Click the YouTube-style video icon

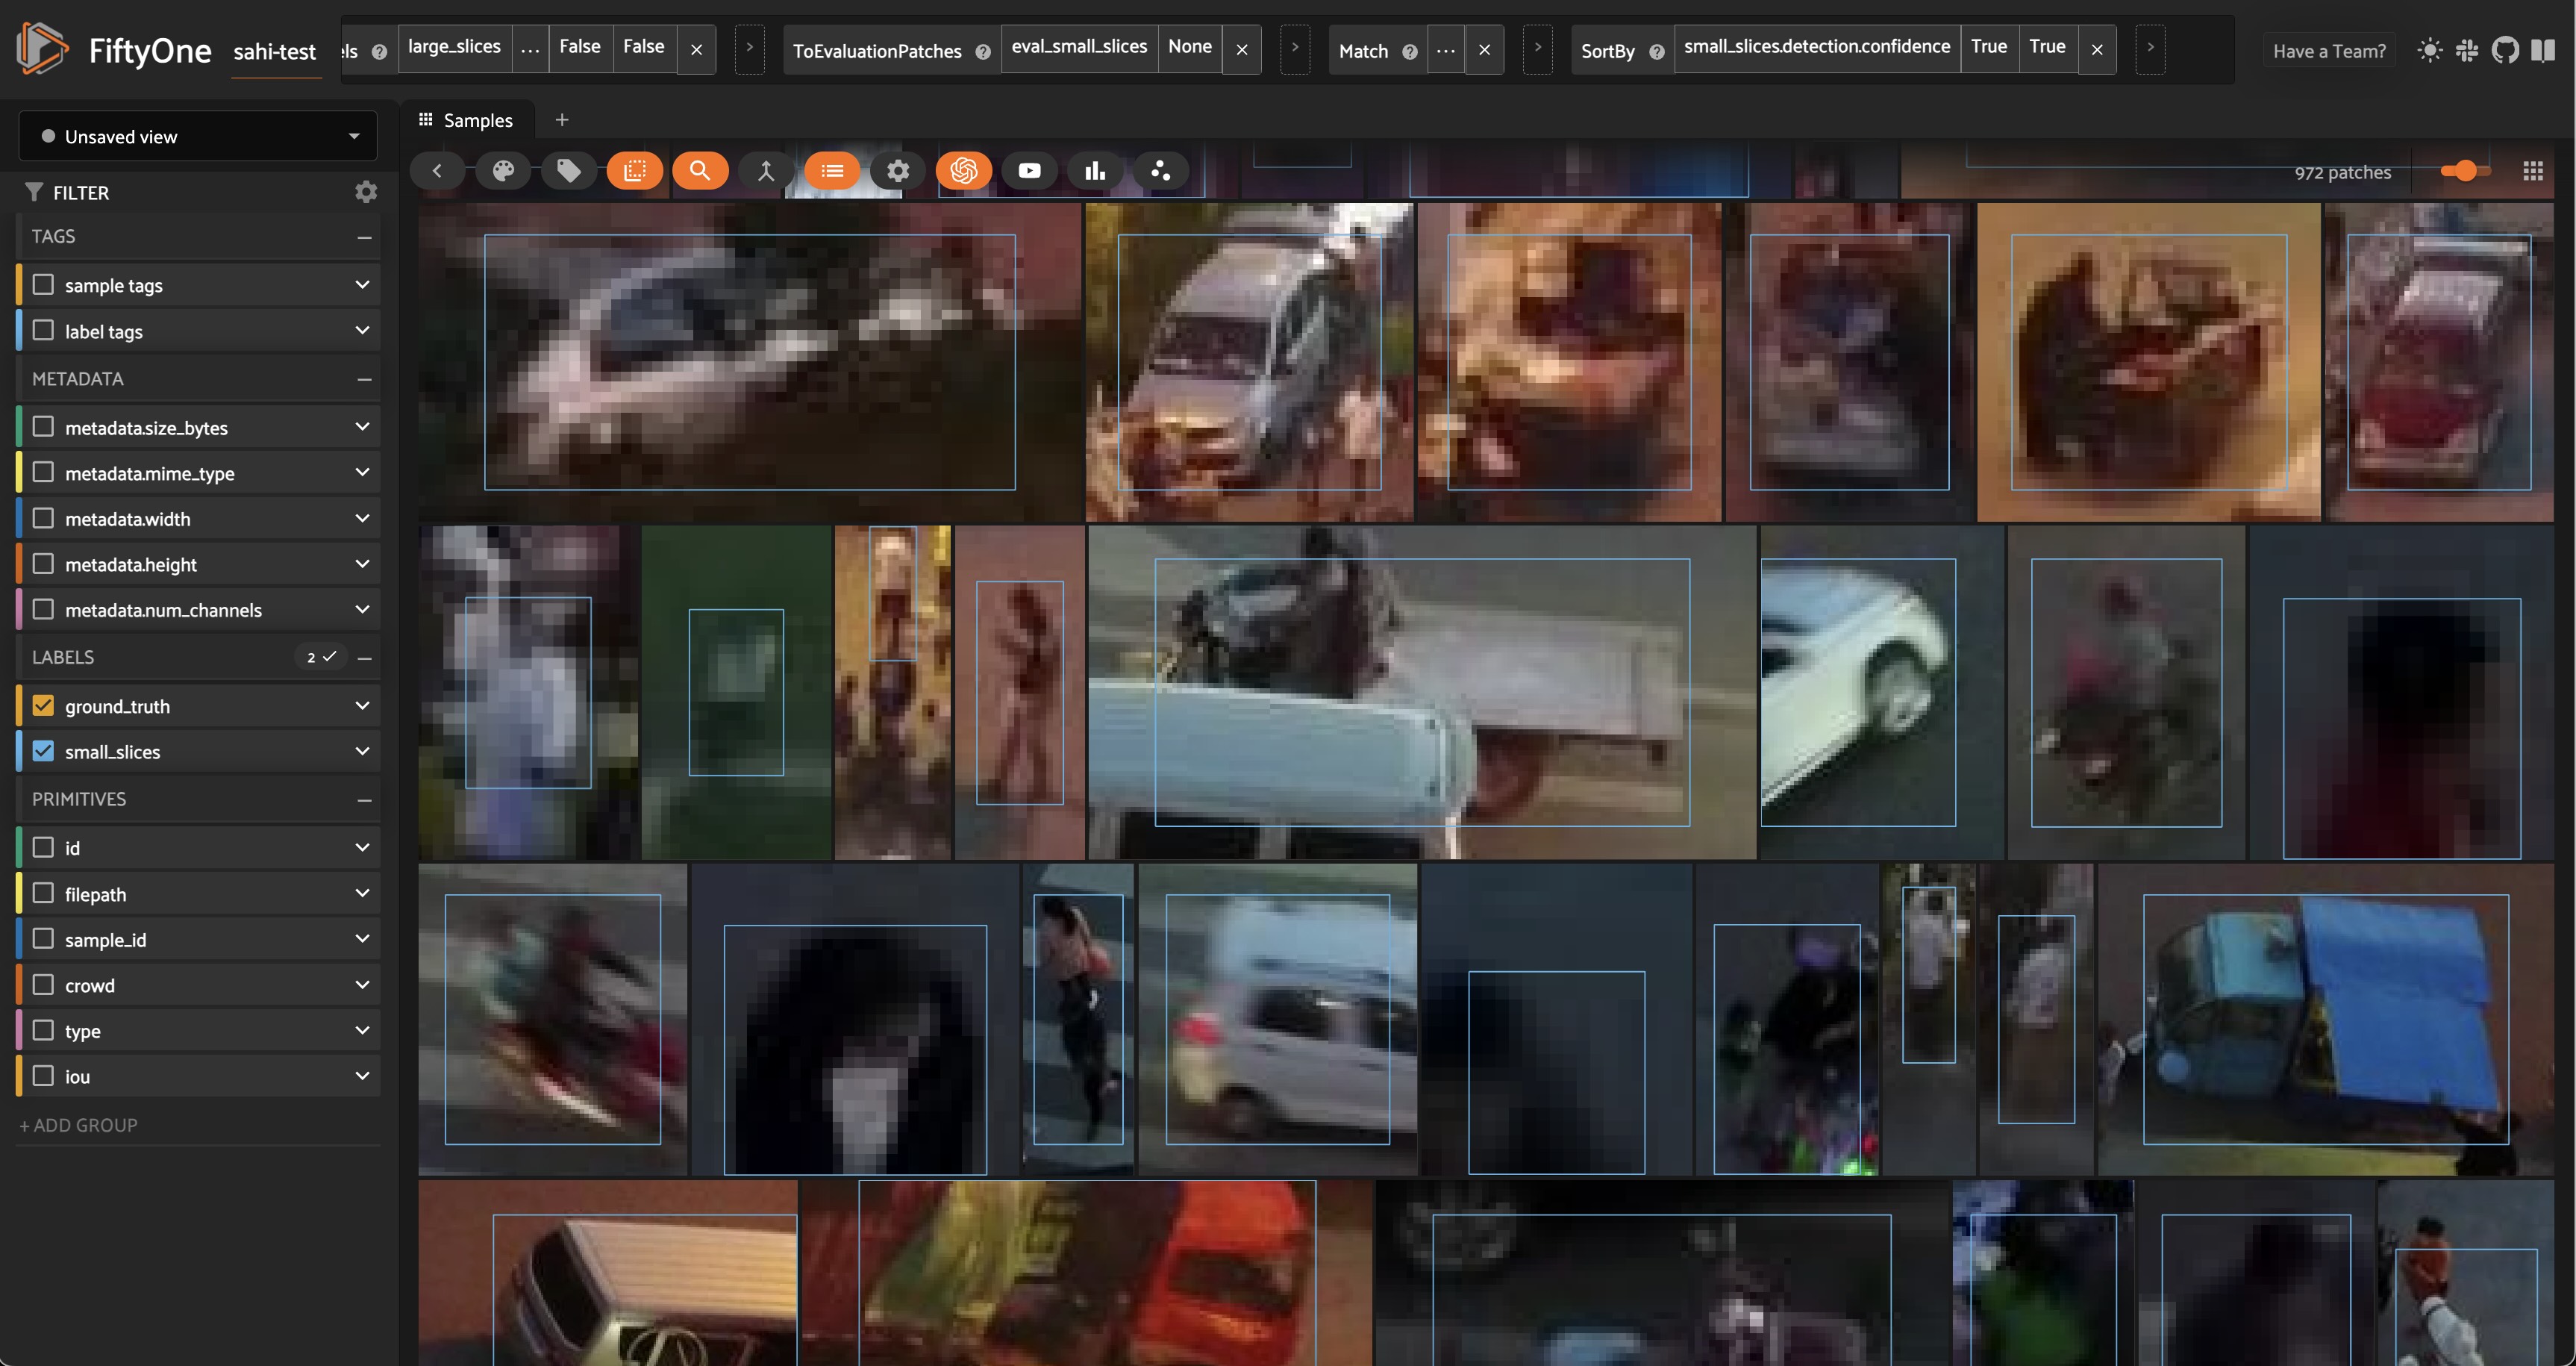pos(1029,171)
